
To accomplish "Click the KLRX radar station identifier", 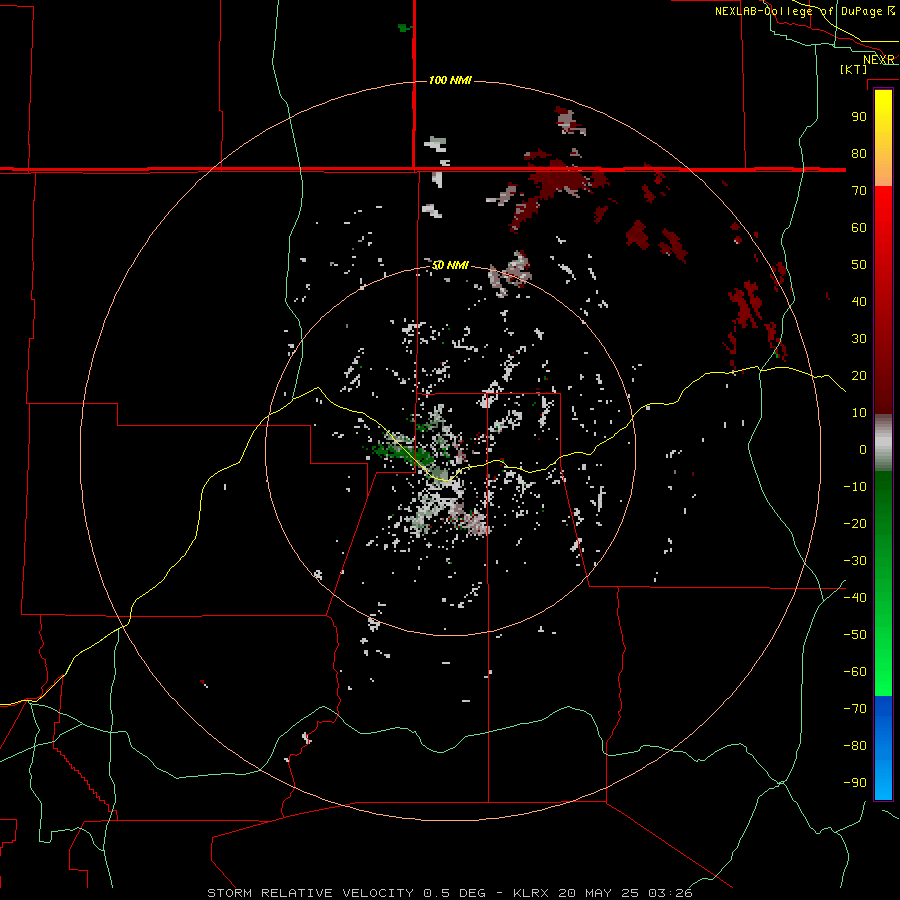I will (531, 893).
